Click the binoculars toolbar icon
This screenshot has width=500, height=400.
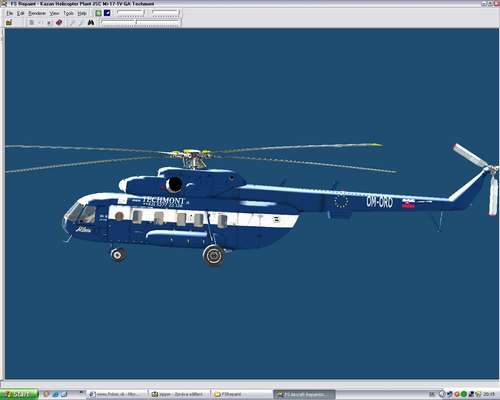(91, 22)
